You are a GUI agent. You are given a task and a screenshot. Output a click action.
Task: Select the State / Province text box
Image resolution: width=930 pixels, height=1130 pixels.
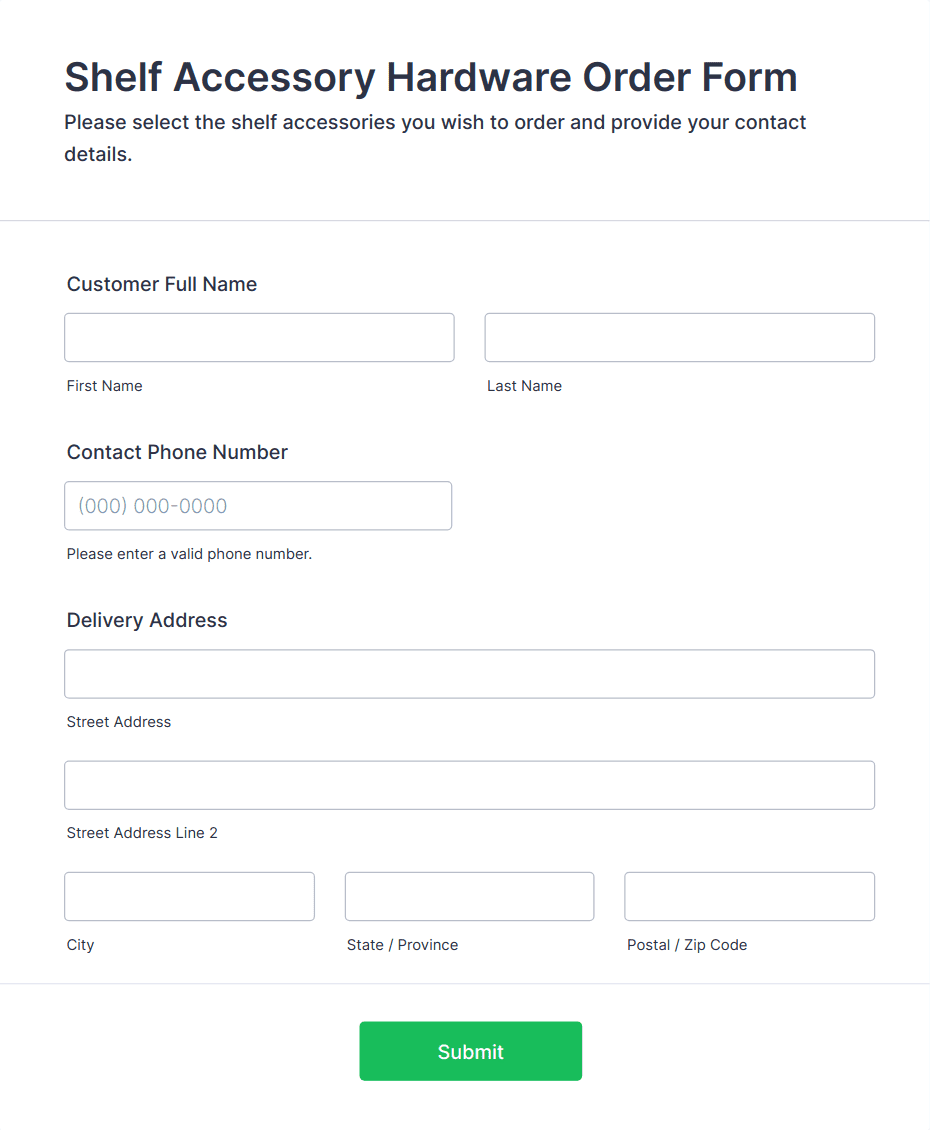(469, 896)
